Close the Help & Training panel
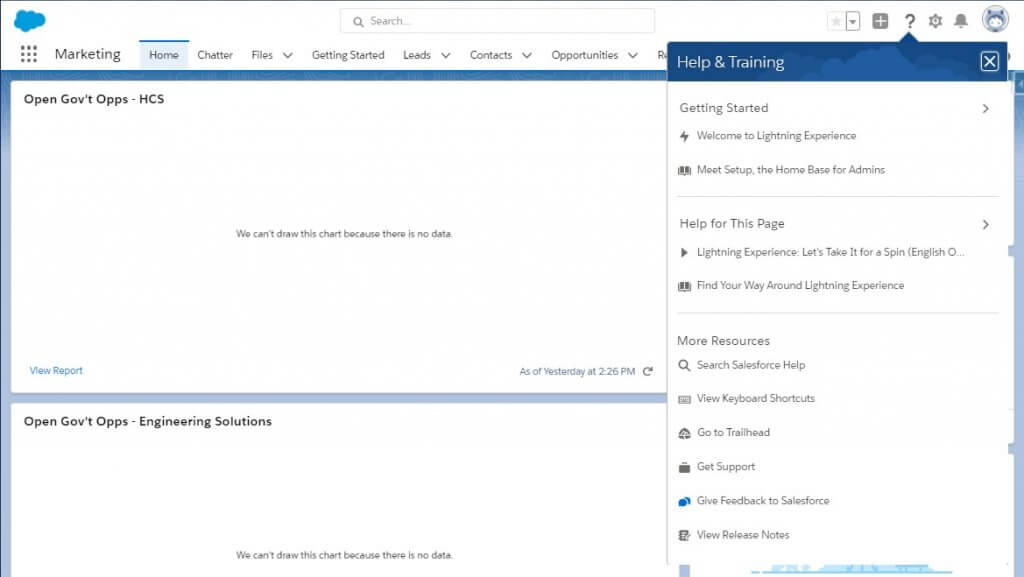The height and width of the screenshot is (577, 1024). coord(989,61)
